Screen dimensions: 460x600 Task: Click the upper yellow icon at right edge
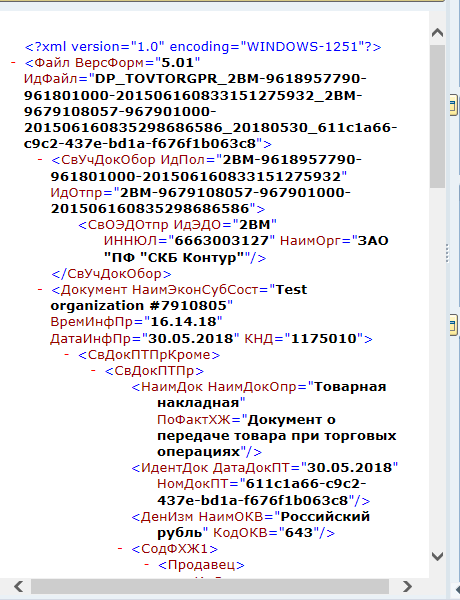coord(454,105)
